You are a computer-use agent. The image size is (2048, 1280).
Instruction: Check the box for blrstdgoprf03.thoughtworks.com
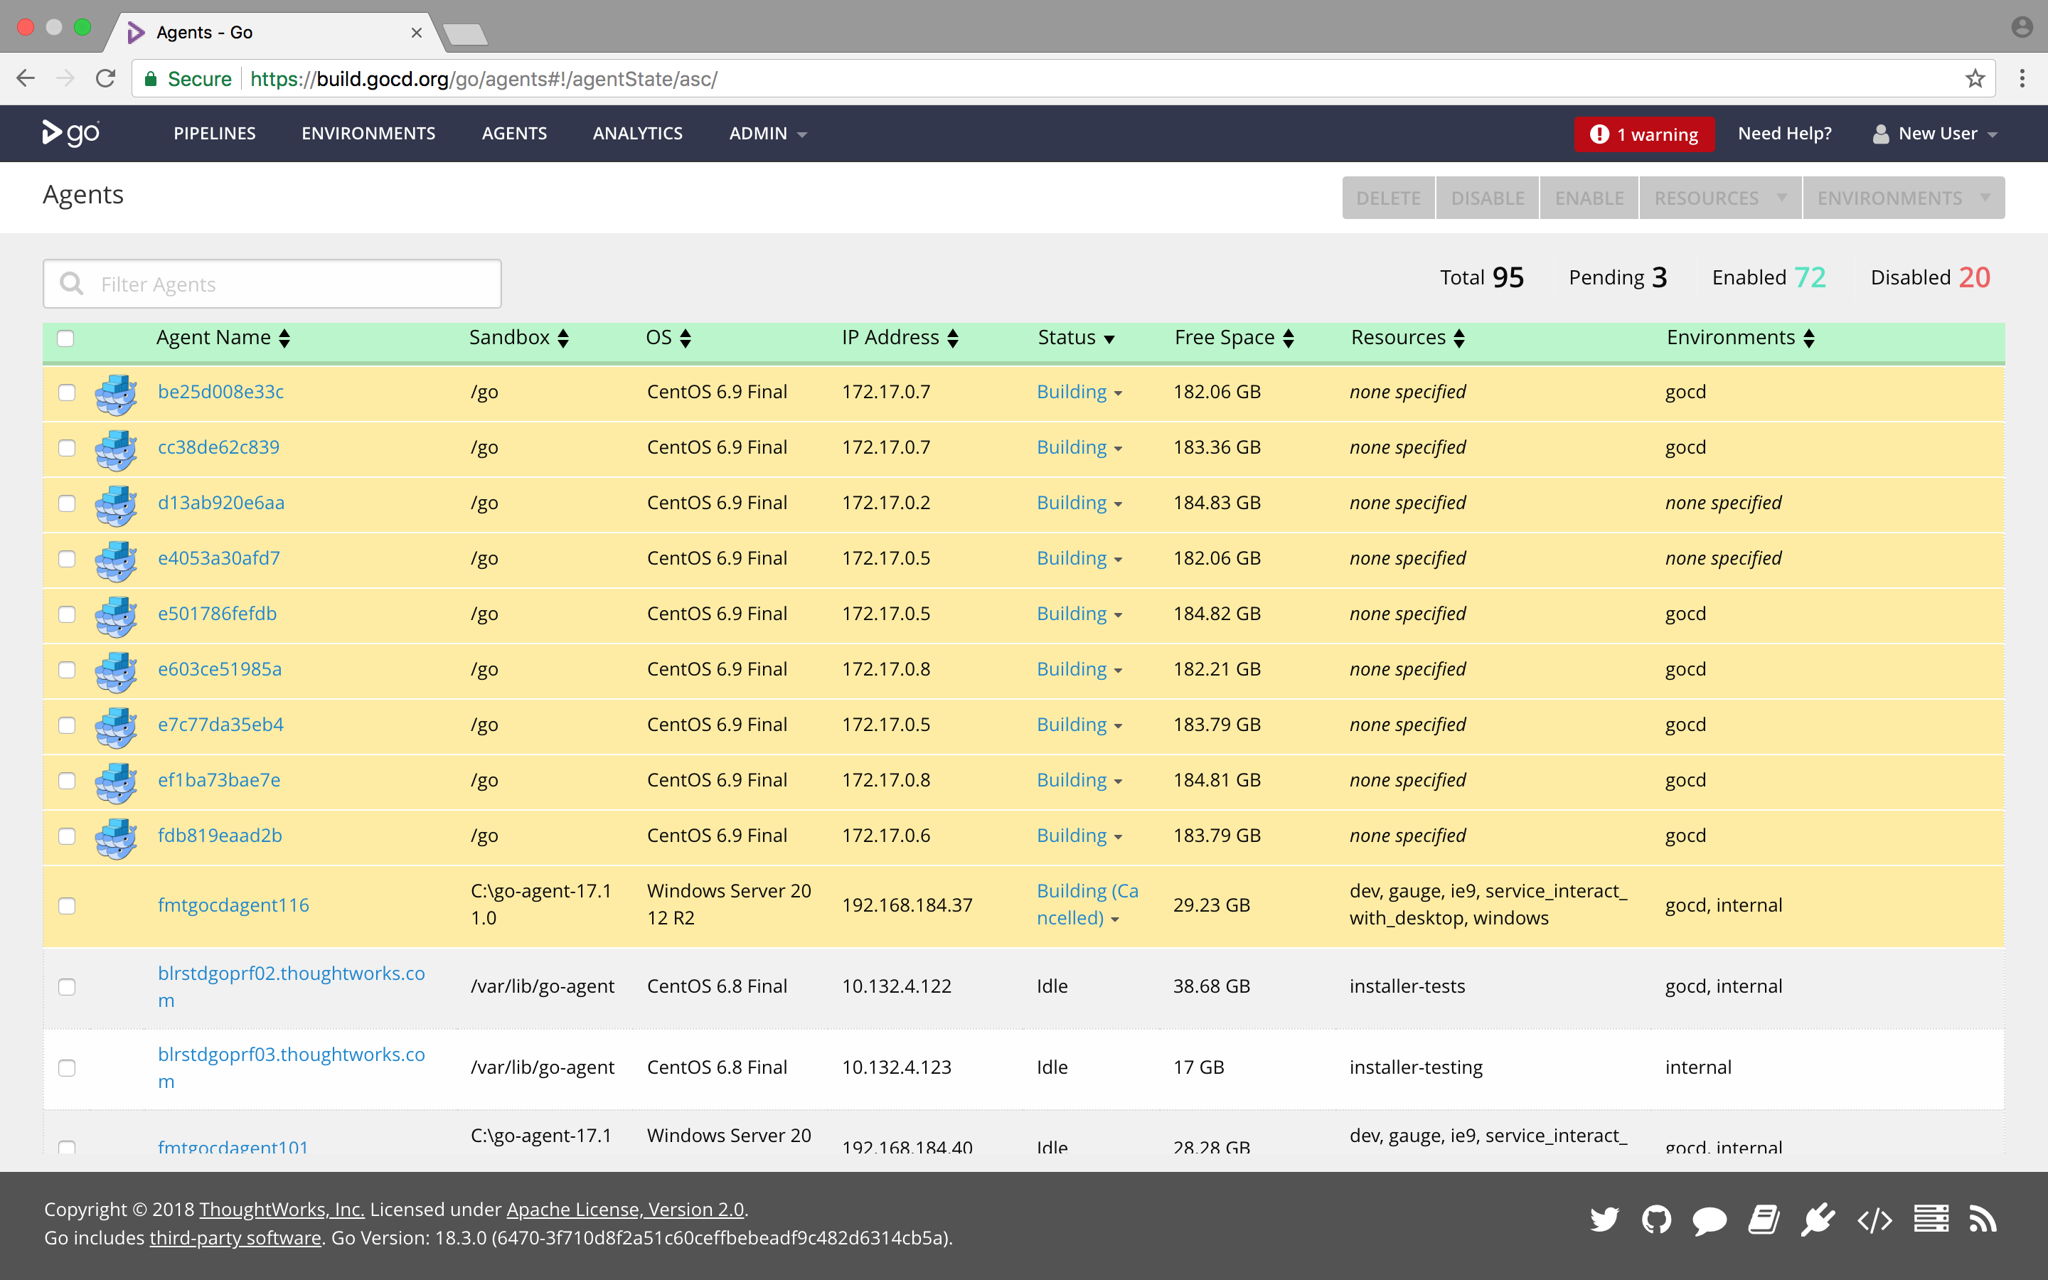coord(67,1068)
